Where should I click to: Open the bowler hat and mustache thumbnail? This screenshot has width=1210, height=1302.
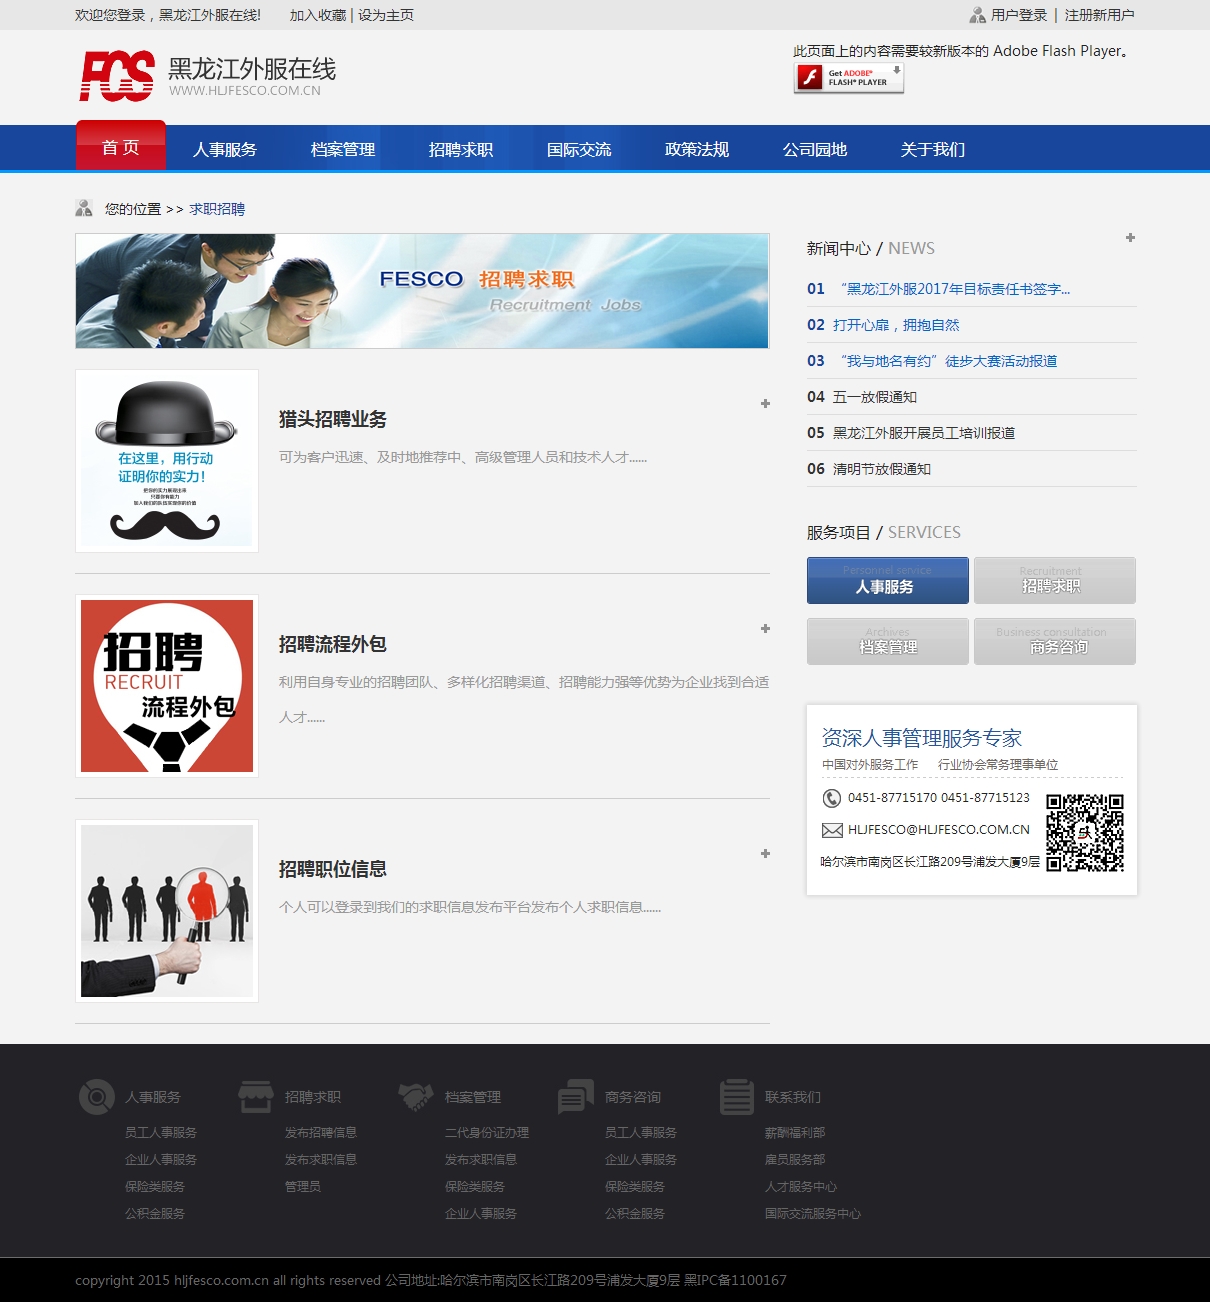coord(167,461)
